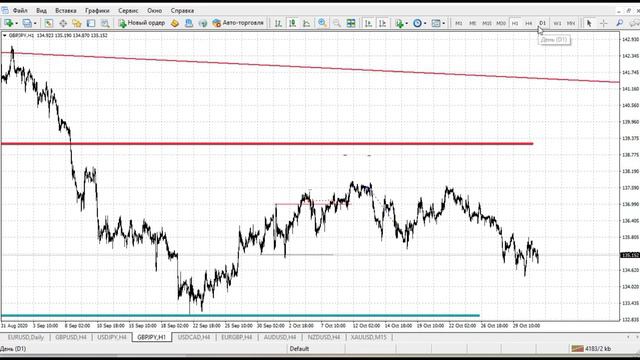Open the Terminal panel icon
This screenshot has width=640, height=360.
pyautogui.click(x=91, y=23)
